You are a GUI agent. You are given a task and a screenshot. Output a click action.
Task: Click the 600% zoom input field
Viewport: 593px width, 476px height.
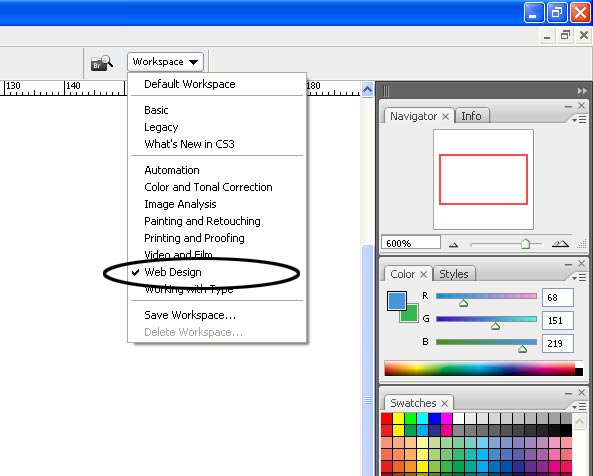[411, 243]
